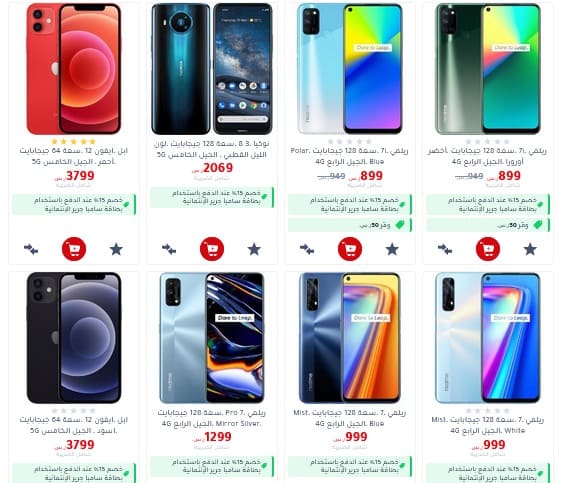Compare the red iPhone 12 using arrows icon
The height and width of the screenshot is (483, 567).
(x=31, y=249)
